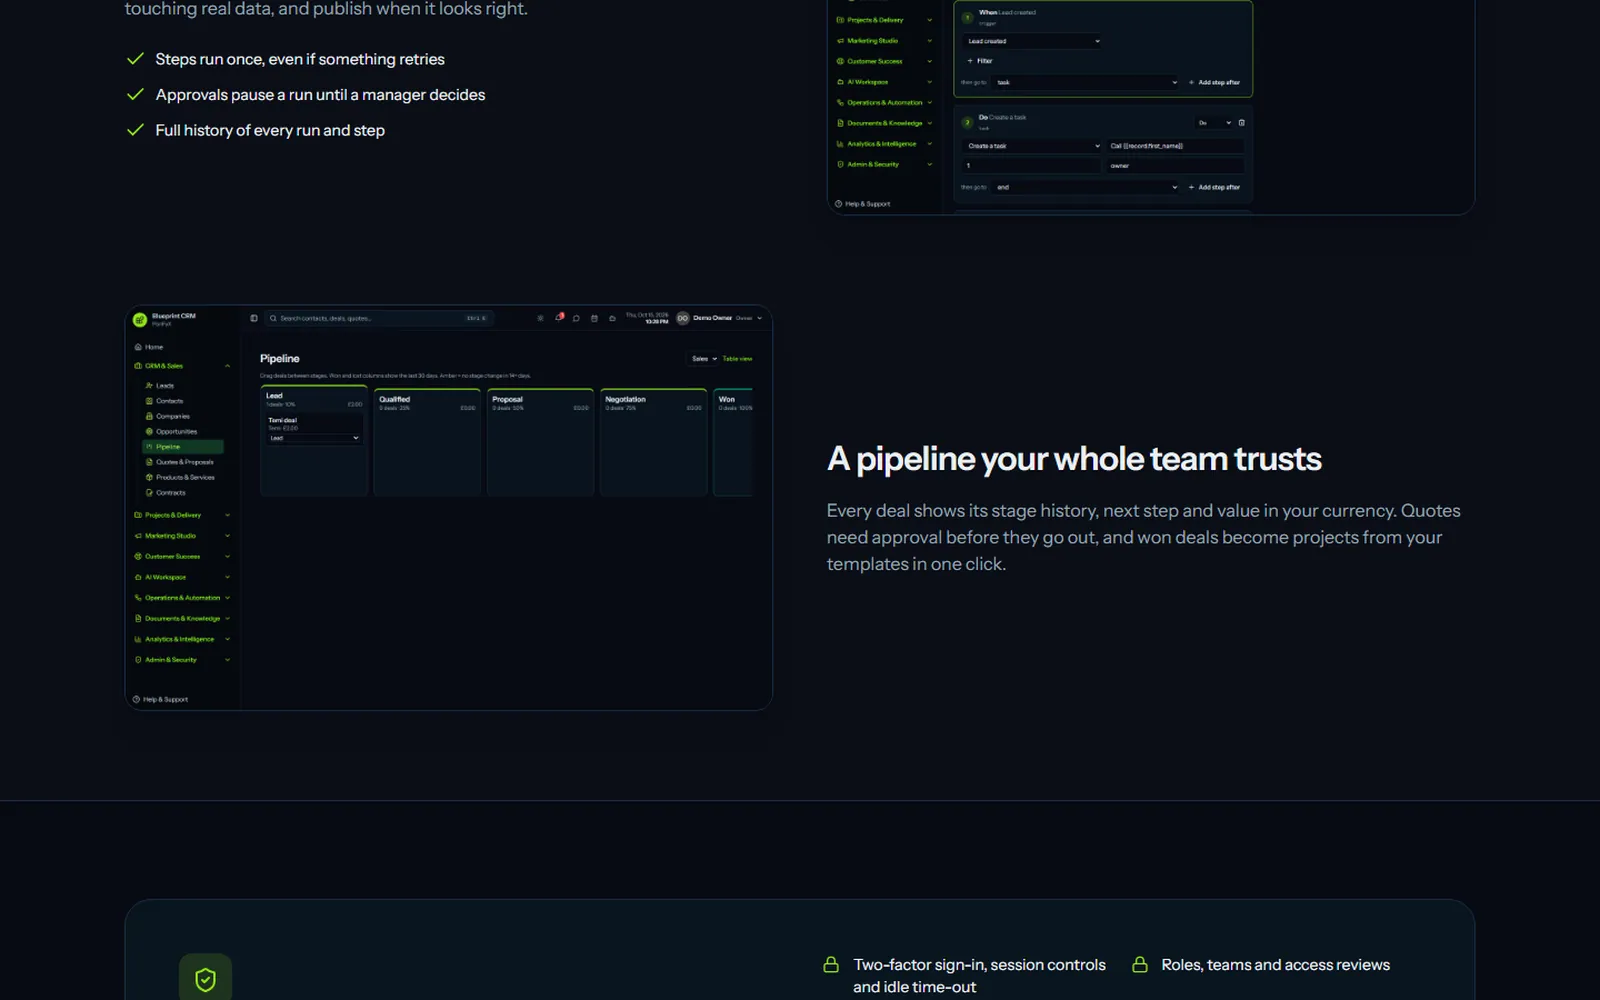
Task: Select the highlighted Pipeline sidebar item
Action: [x=183, y=447]
